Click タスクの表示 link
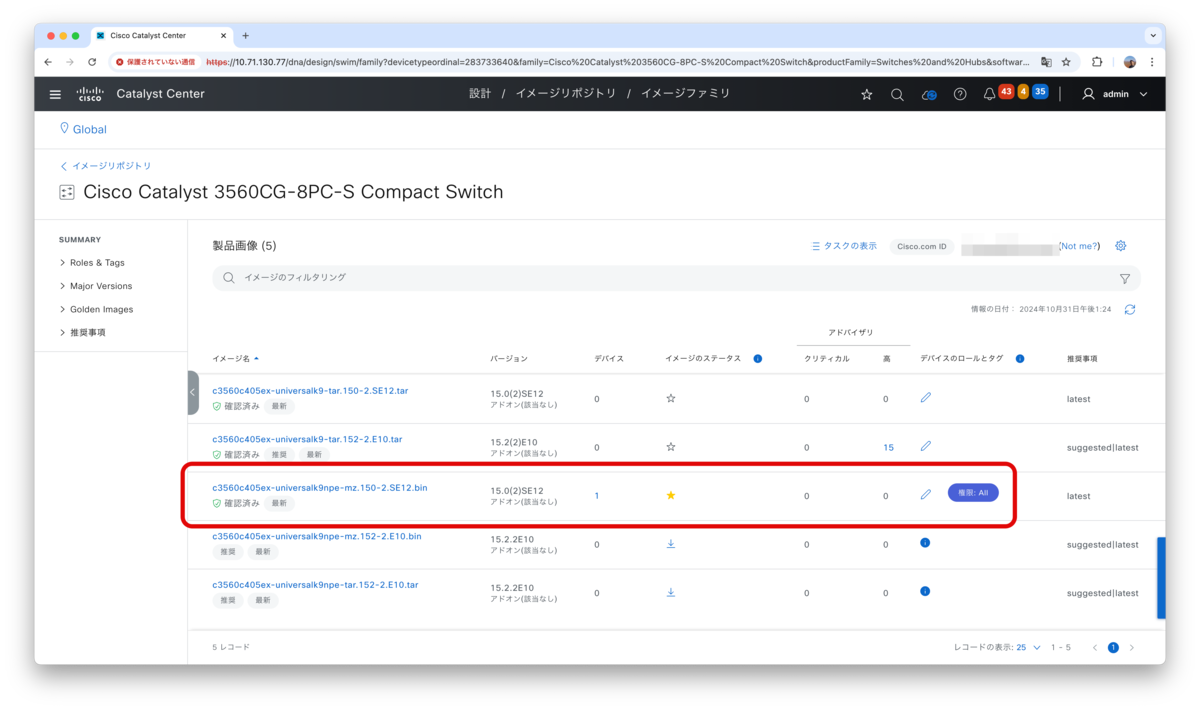 pyautogui.click(x=844, y=246)
